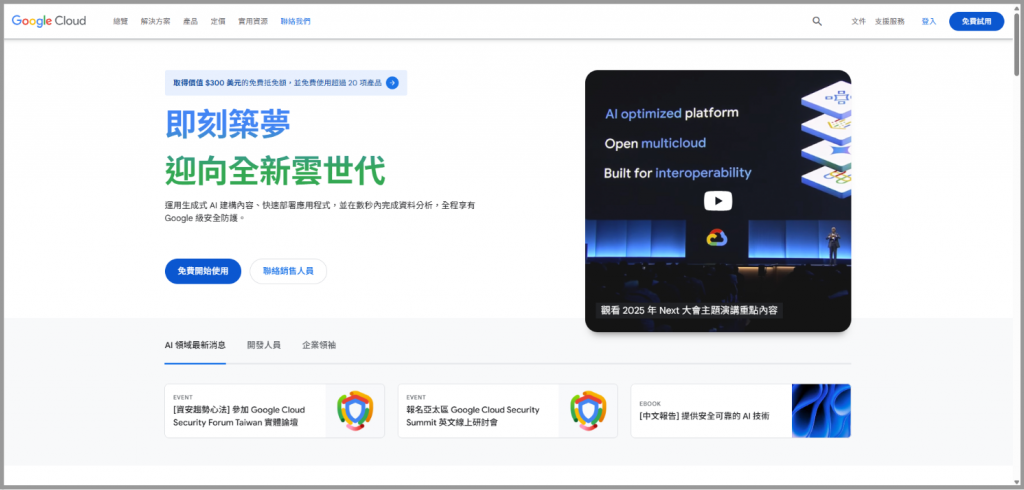Click the 登入 sign-in link
The image size is (1024, 490).
[x=929, y=22]
